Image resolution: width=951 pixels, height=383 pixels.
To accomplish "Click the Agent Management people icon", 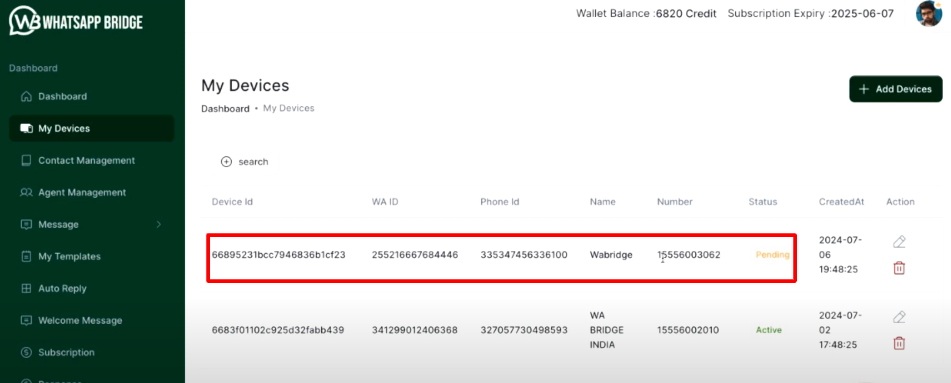I will click(x=26, y=192).
